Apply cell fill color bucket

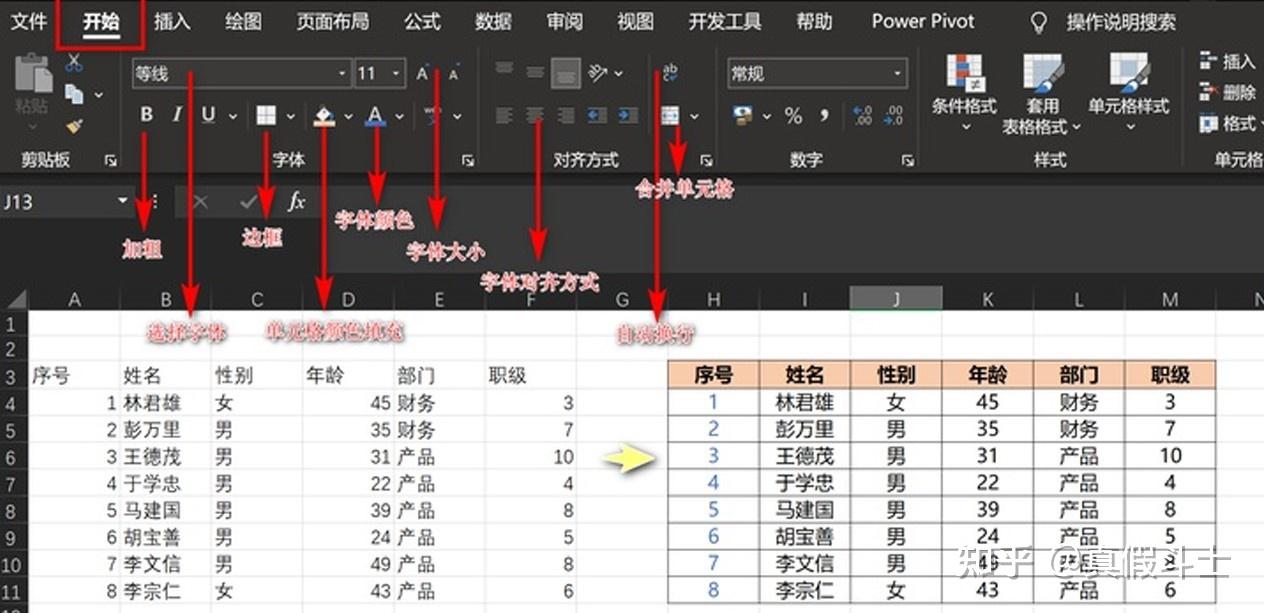[x=323, y=116]
